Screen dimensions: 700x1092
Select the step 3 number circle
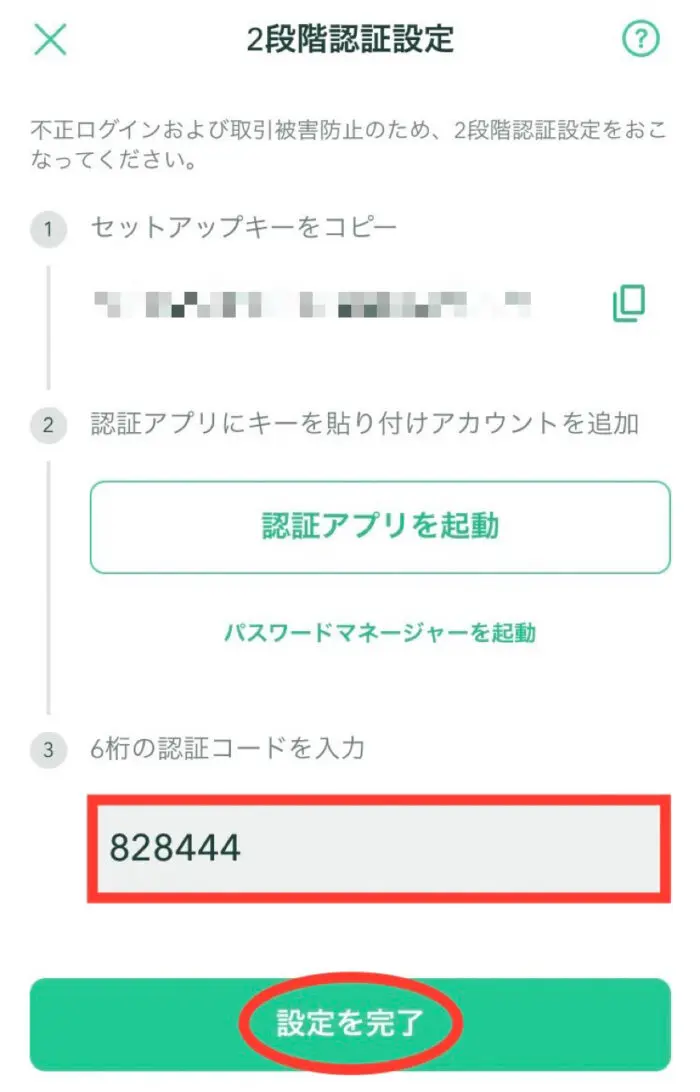[x=48, y=750]
